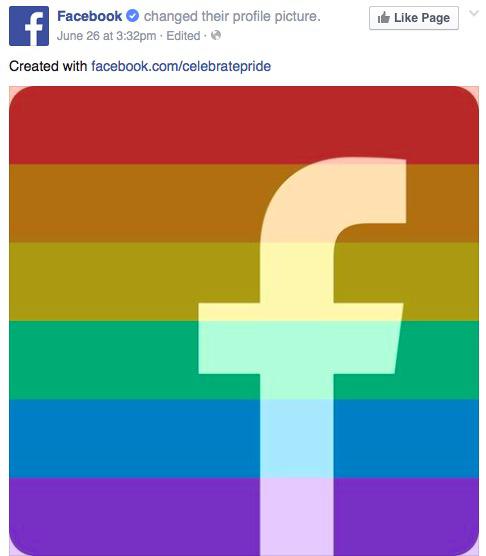Image resolution: width=486 pixels, height=556 pixels.
Task: Open the Facebook page avatar icon
Action: [29, 26]
